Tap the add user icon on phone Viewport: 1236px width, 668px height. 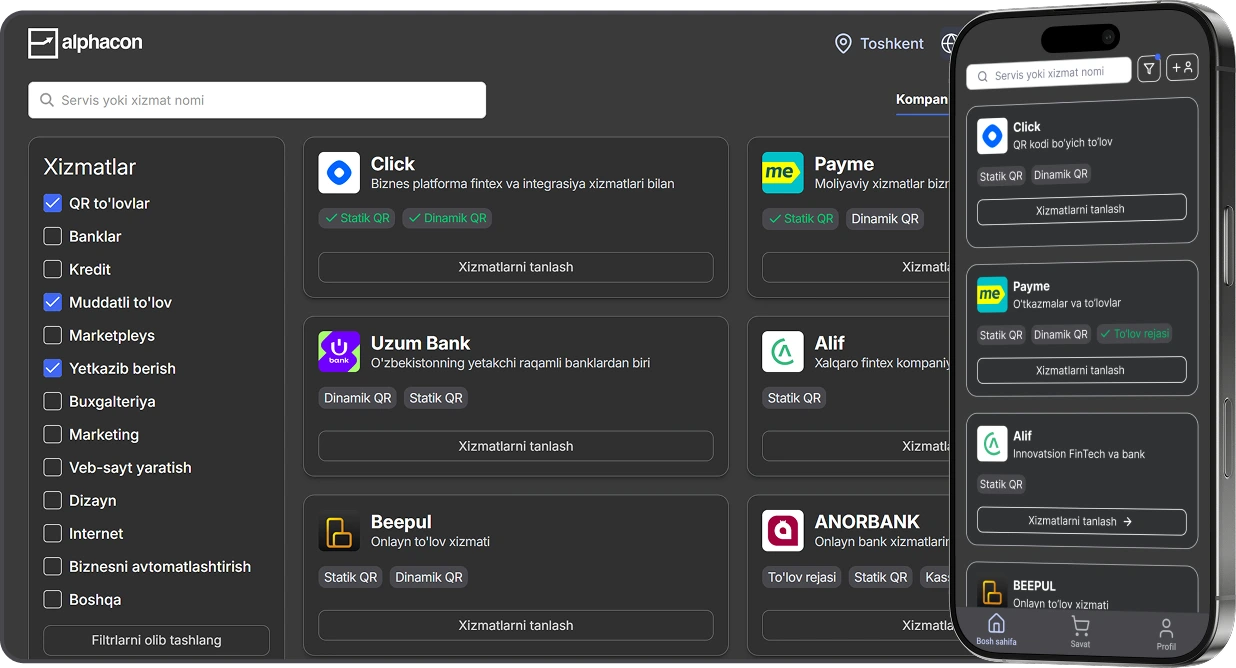[1182, 67]
